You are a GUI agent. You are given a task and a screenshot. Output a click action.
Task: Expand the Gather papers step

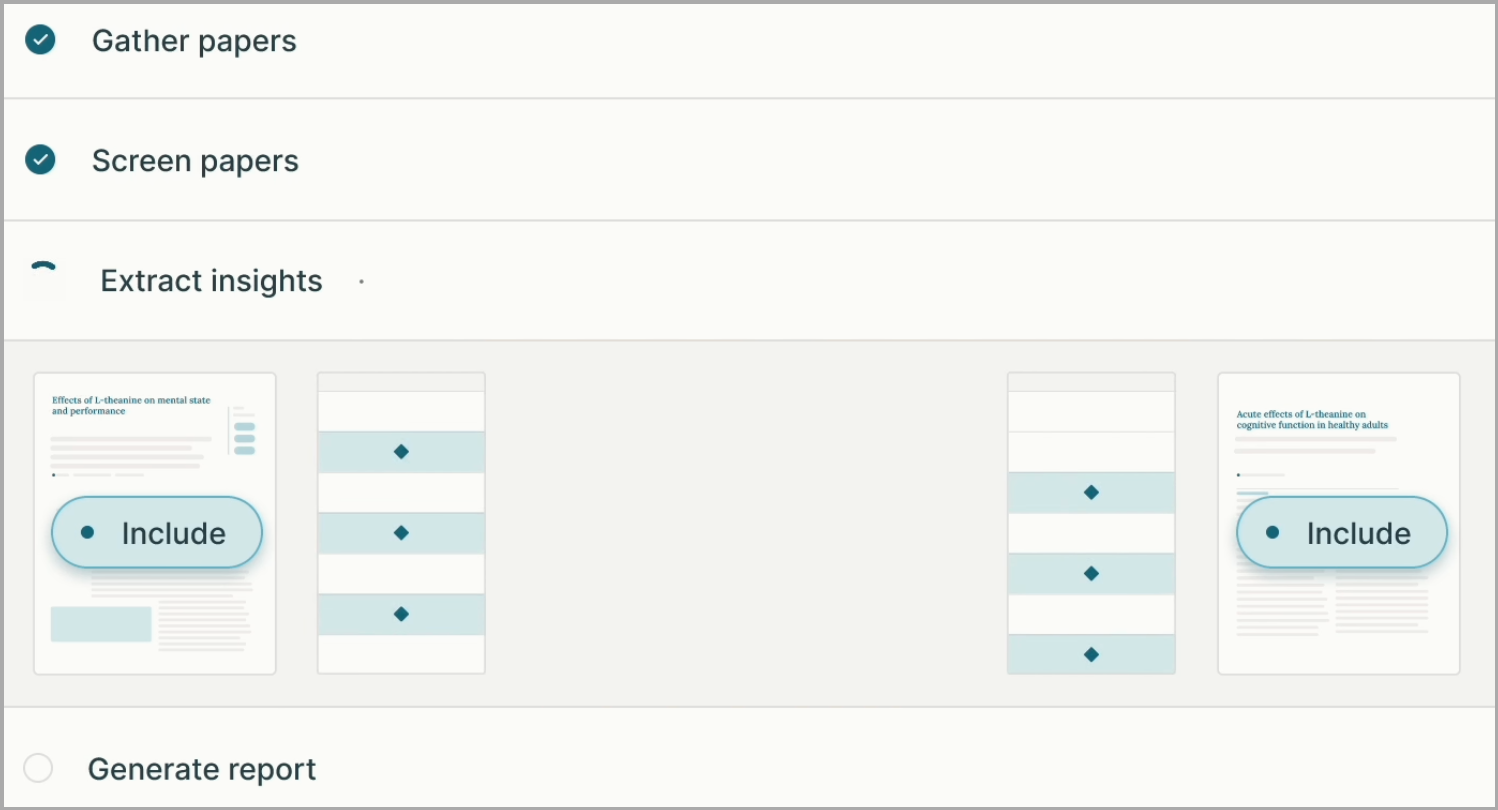tap(194, 41)
